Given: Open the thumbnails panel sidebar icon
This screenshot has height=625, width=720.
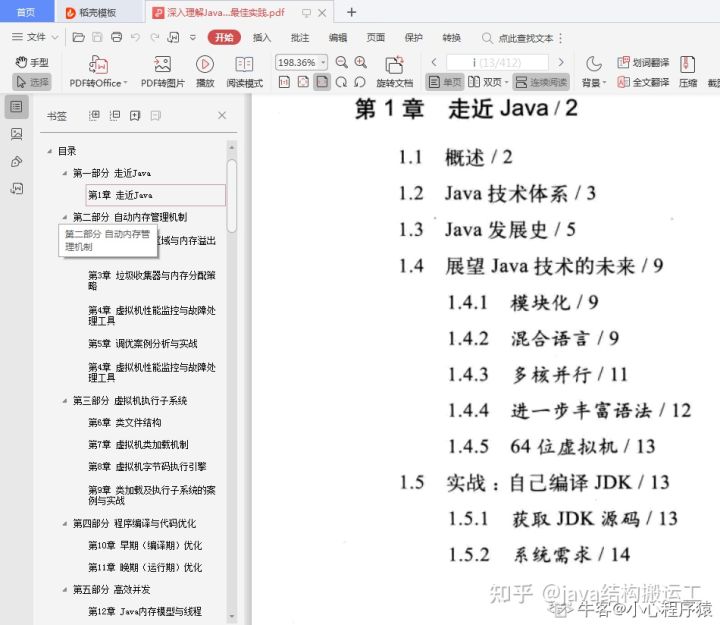Looking at the screenshot, I should click(17, 134).
